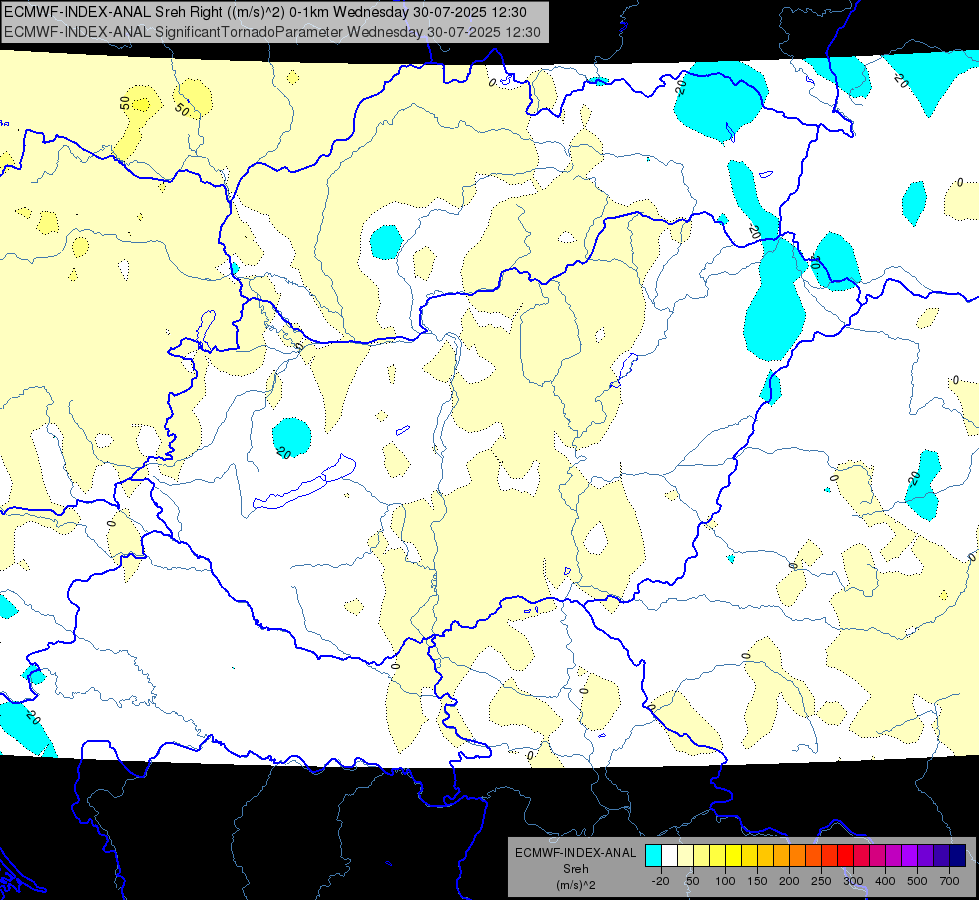The image size is (979, 900).
Task: Select the cyan legend color swatch
Action: tap(653, 856)
